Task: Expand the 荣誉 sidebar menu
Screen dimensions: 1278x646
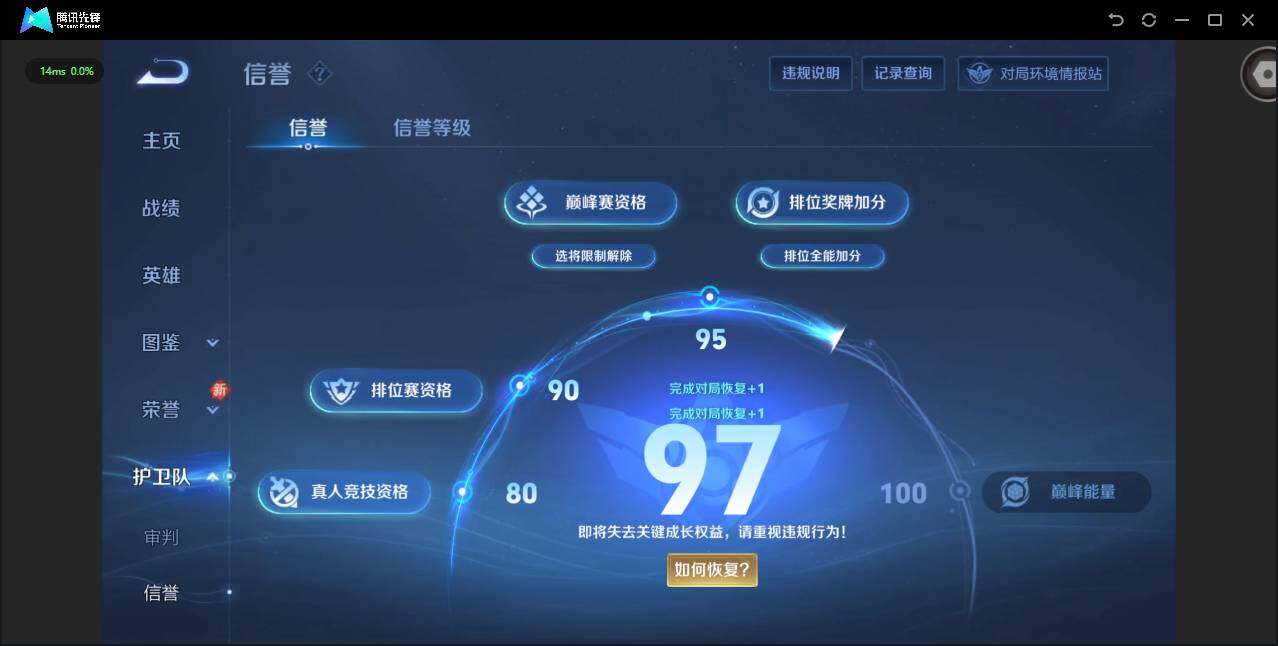Action: [x=213, y=409]
